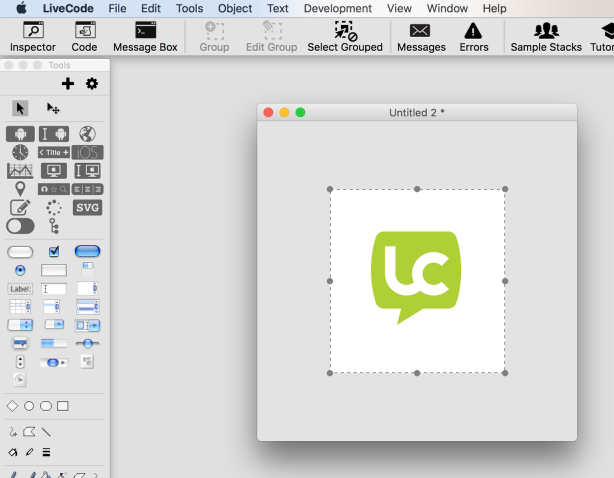This screenshot has width=614, height=478.
Task: Click the LiveCode logo image on the stack
Action: [x=417, y=281]
